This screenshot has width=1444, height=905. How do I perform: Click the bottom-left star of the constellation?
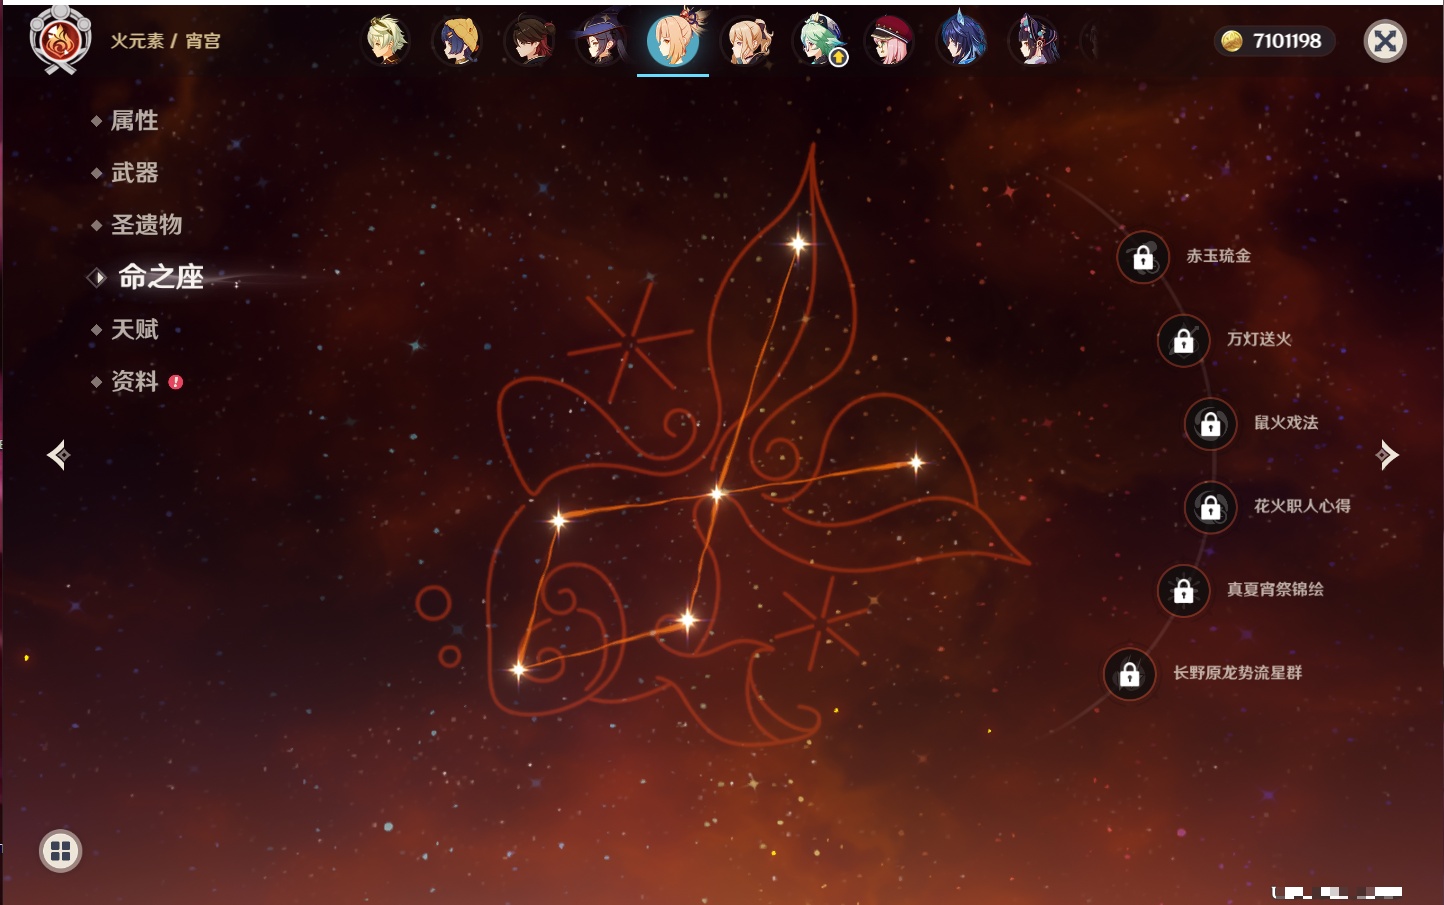pyautogui.click(x=518, y=669)
